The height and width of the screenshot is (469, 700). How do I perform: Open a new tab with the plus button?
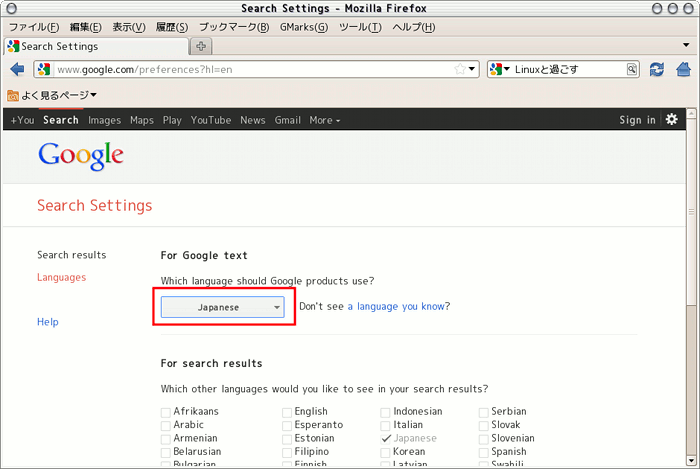click(201, 46)
